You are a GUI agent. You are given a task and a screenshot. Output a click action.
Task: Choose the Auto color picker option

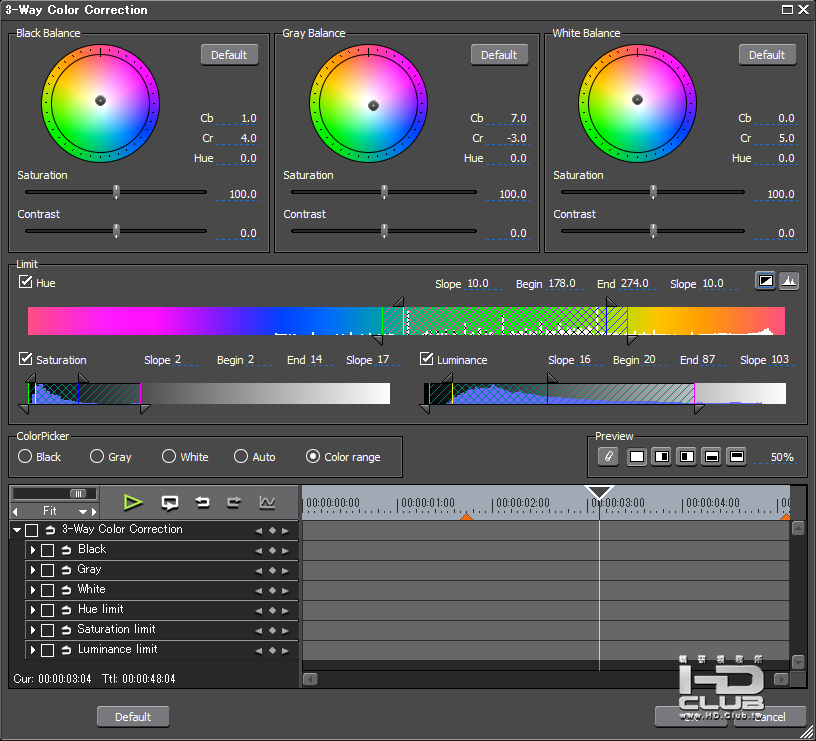[241, 456]
